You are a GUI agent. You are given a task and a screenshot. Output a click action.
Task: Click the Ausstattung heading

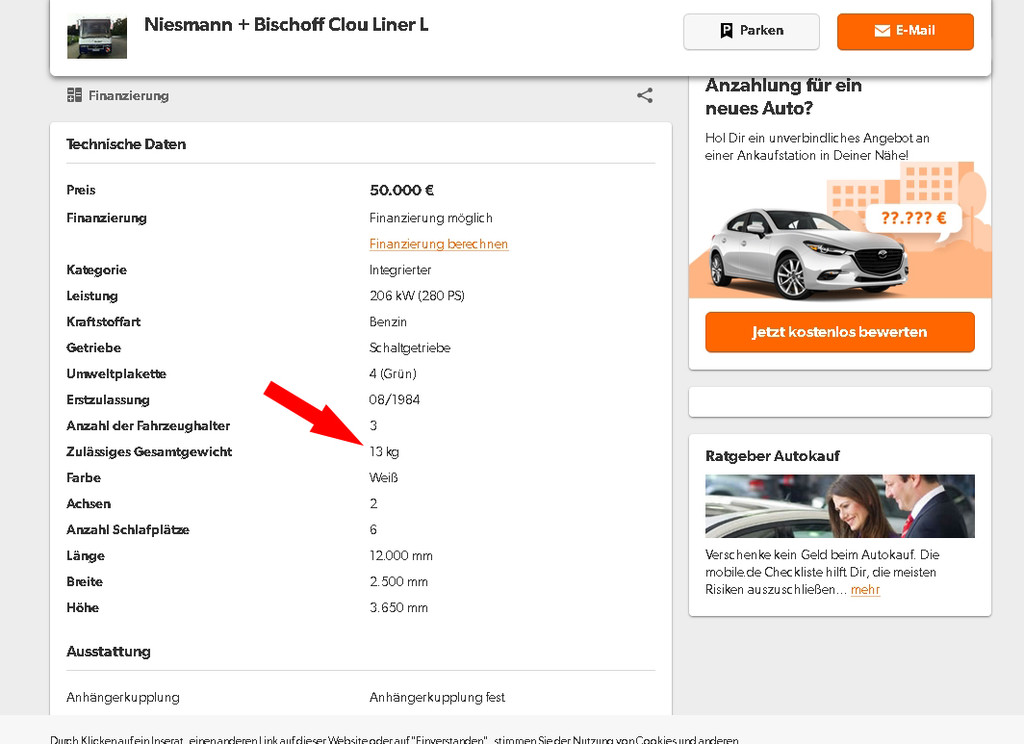tap(108, 652)
